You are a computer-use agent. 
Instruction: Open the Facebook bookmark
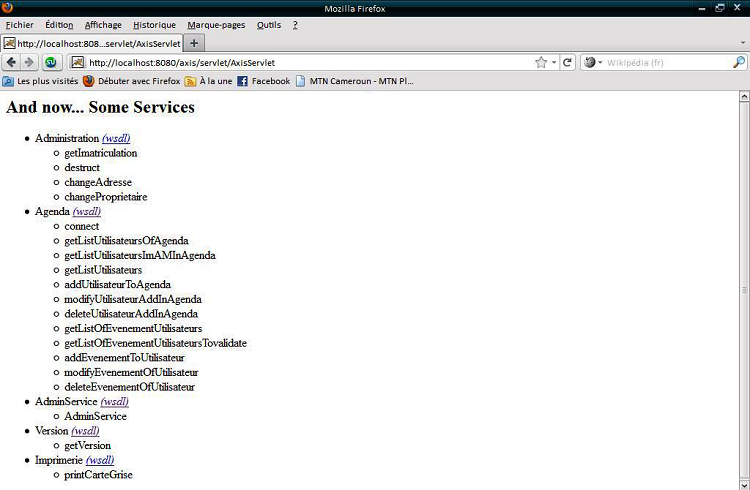tap(264, 81)
